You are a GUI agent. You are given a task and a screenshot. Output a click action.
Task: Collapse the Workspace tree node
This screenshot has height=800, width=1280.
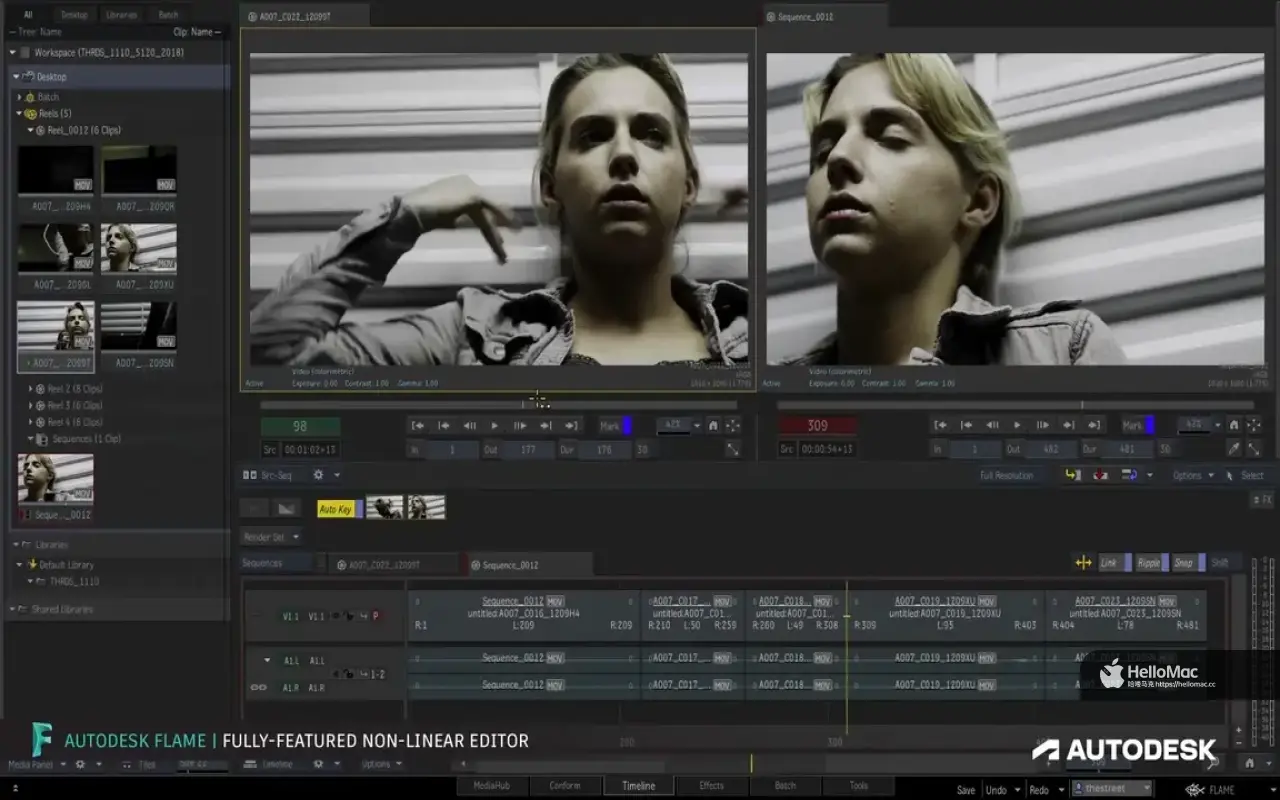[13, 52]
